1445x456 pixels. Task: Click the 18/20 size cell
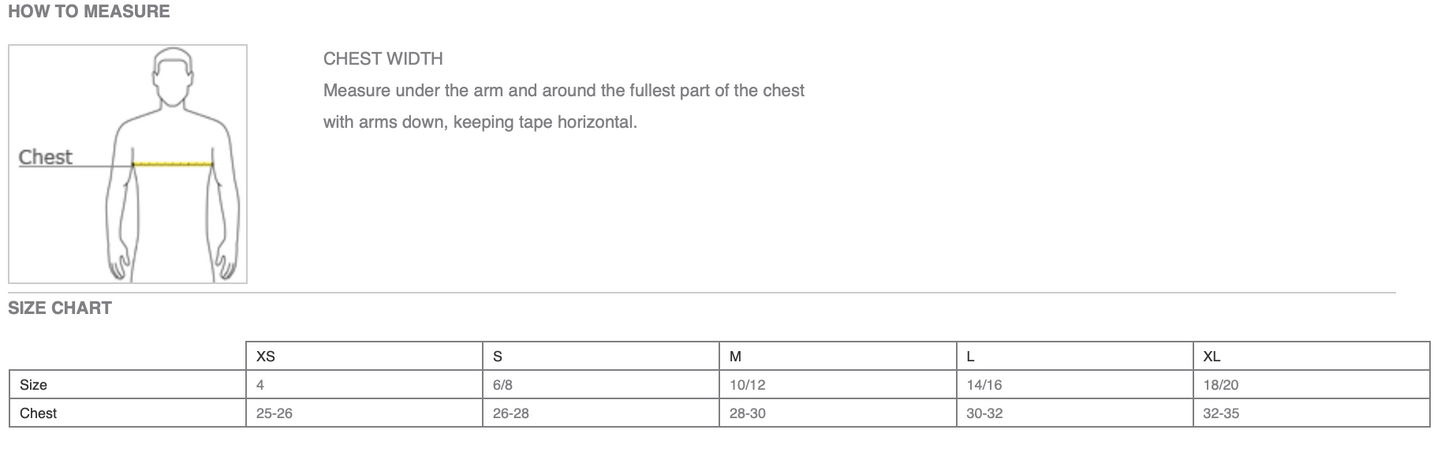tap(1221, 384)
